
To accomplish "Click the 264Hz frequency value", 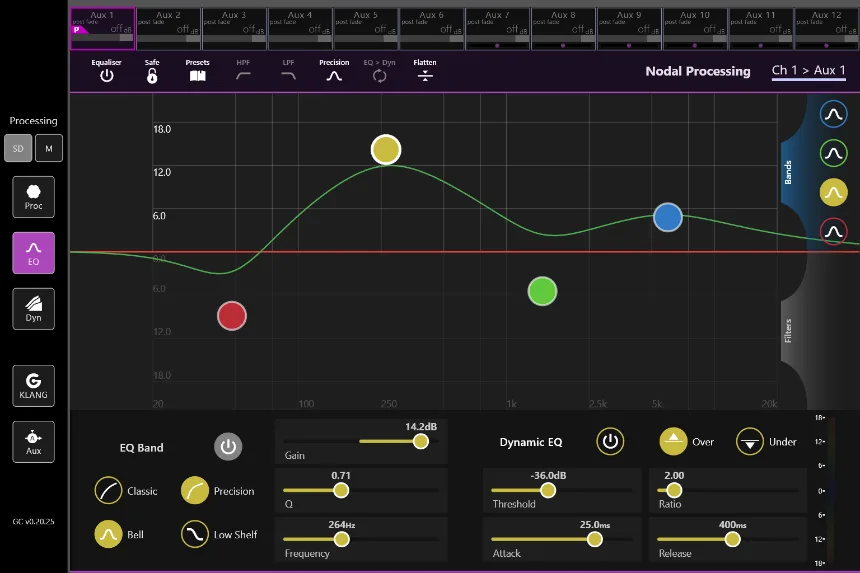I will [x=341, y=525].
